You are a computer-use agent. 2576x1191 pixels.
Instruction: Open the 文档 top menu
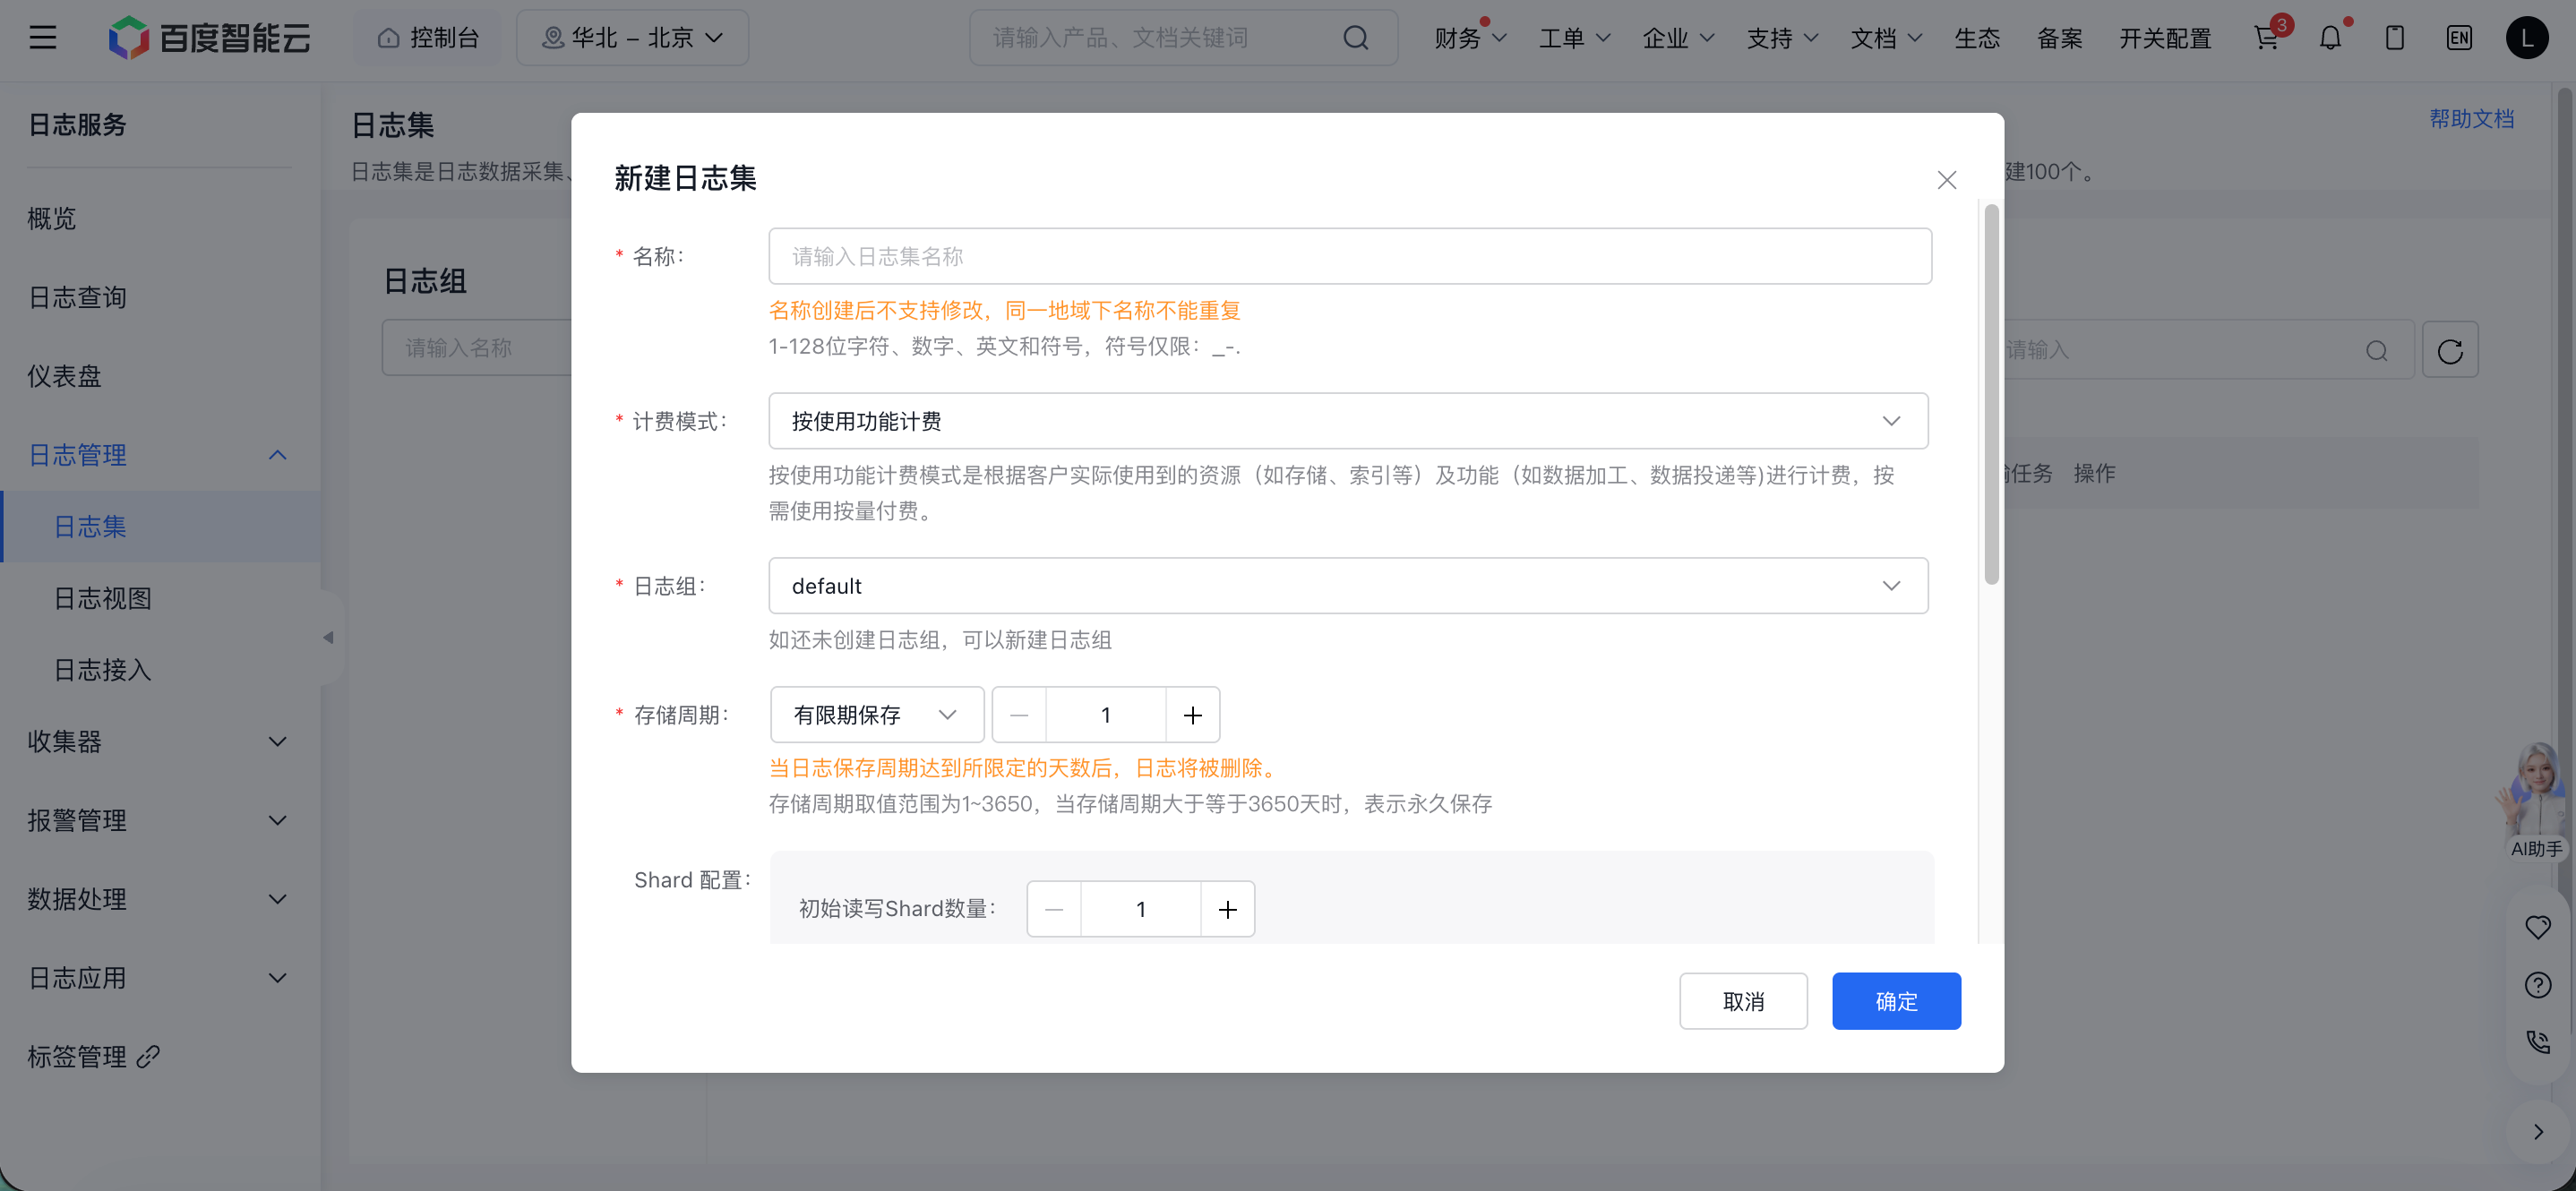point(1886,38)
